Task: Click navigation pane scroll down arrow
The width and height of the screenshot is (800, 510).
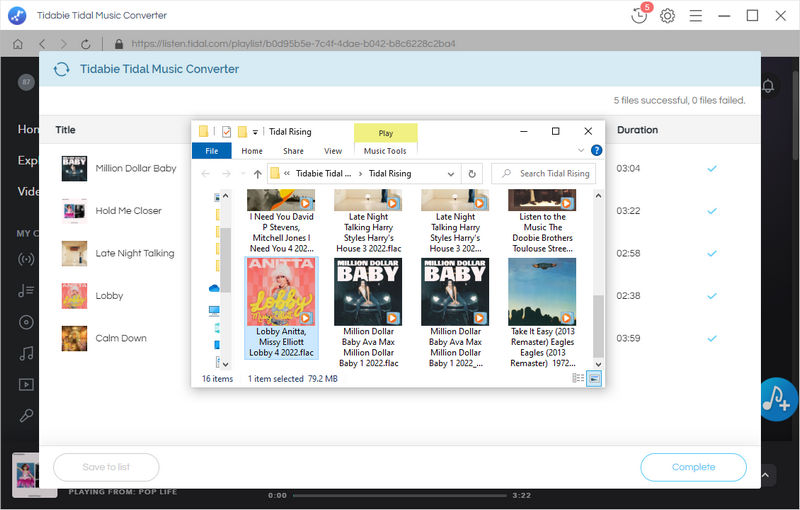Action: pos(226,364)
